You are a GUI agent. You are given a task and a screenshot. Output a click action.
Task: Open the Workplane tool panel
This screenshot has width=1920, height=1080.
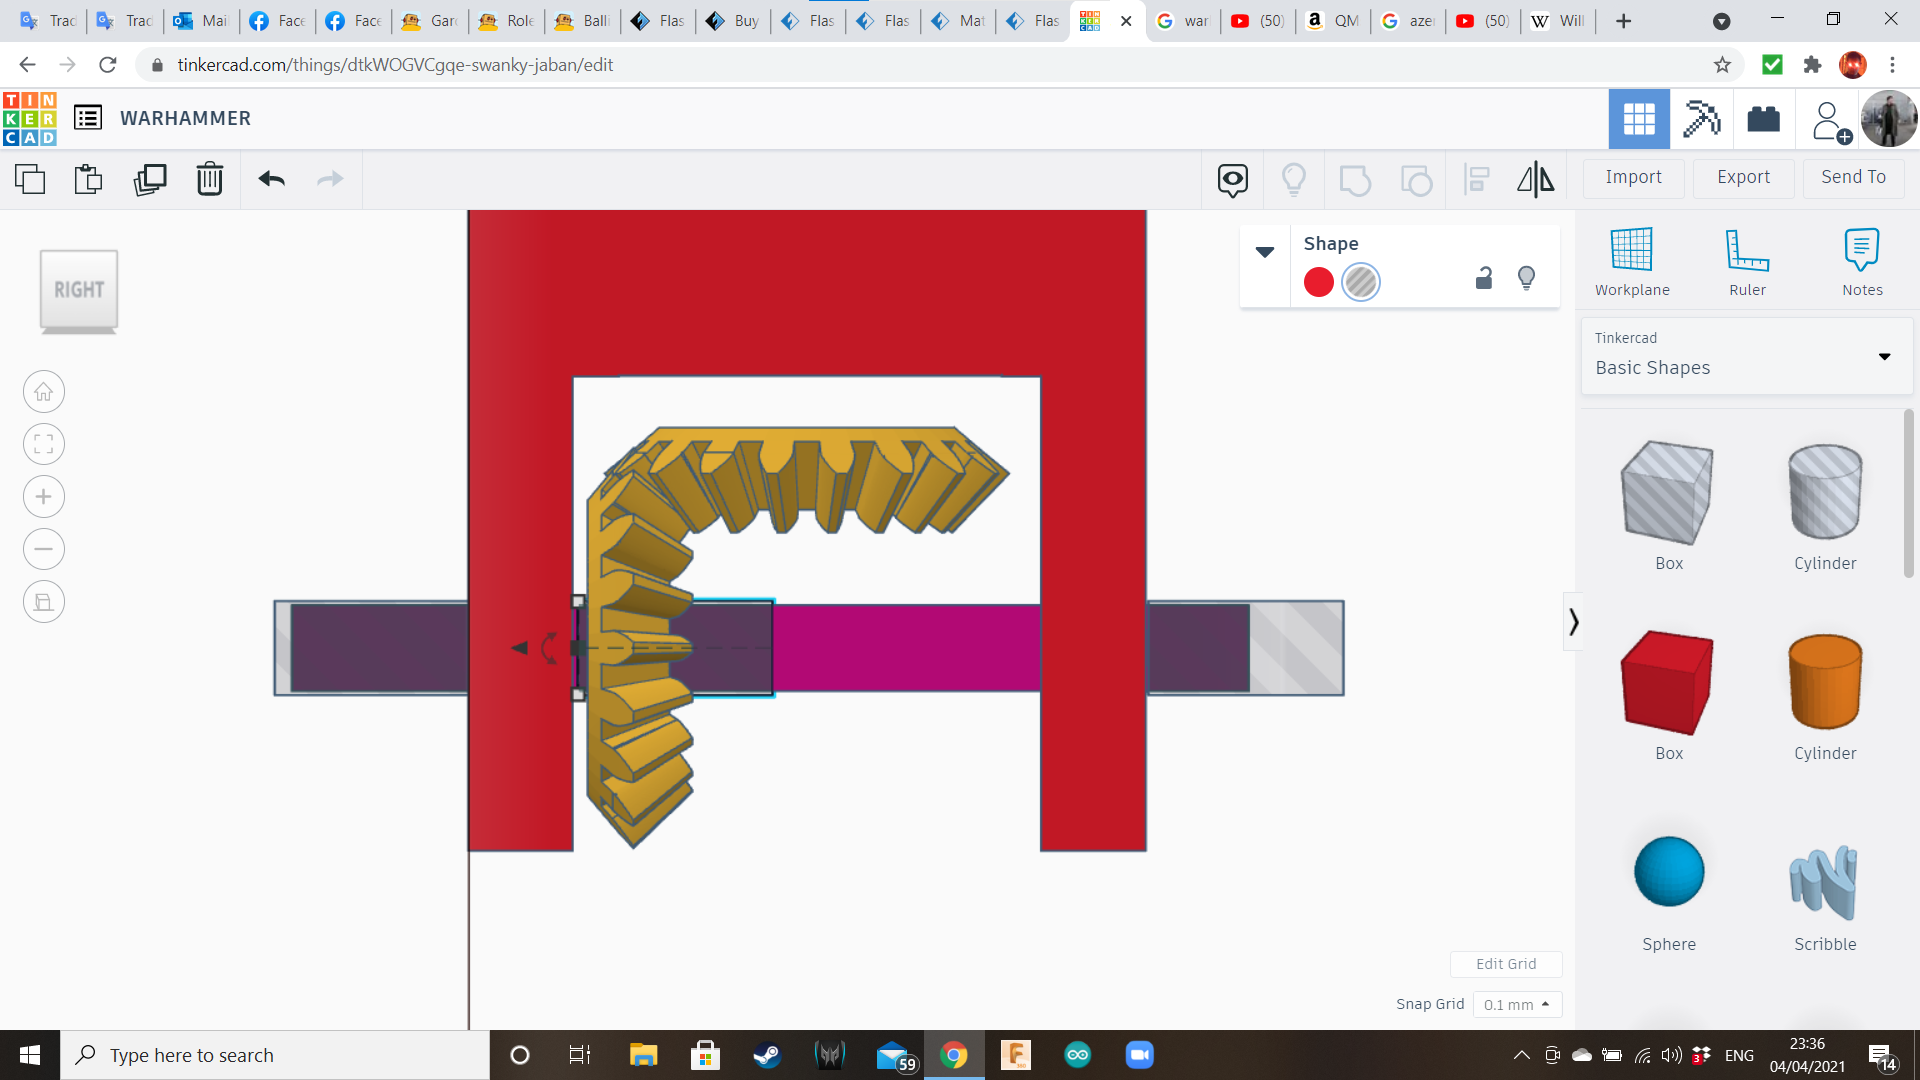tap(1631, 260)
